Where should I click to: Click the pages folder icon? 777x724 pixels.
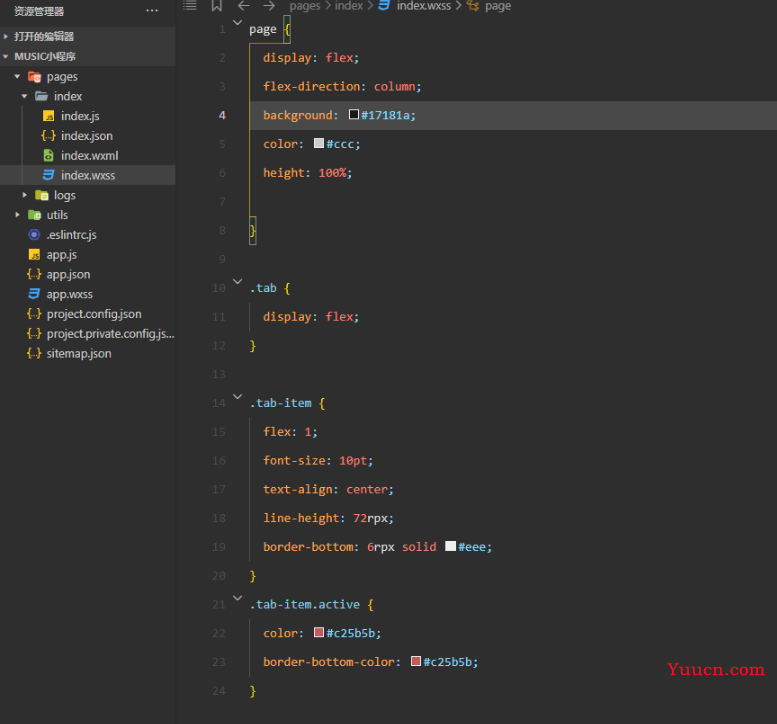(x=35, y=77)
